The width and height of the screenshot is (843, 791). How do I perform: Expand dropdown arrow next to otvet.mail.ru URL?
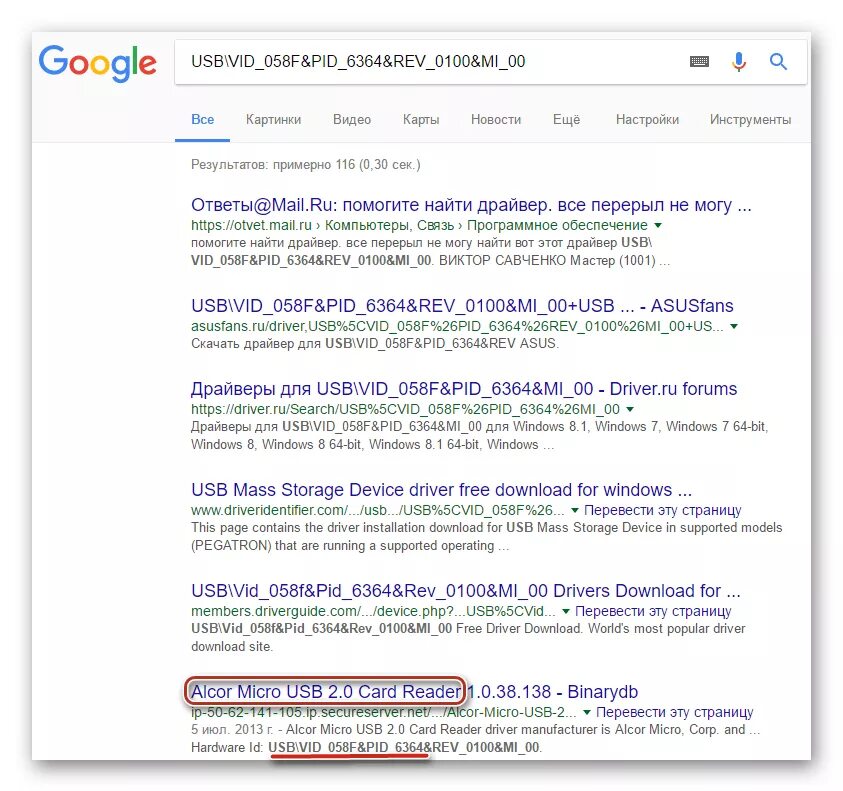(x=658, y=225)
